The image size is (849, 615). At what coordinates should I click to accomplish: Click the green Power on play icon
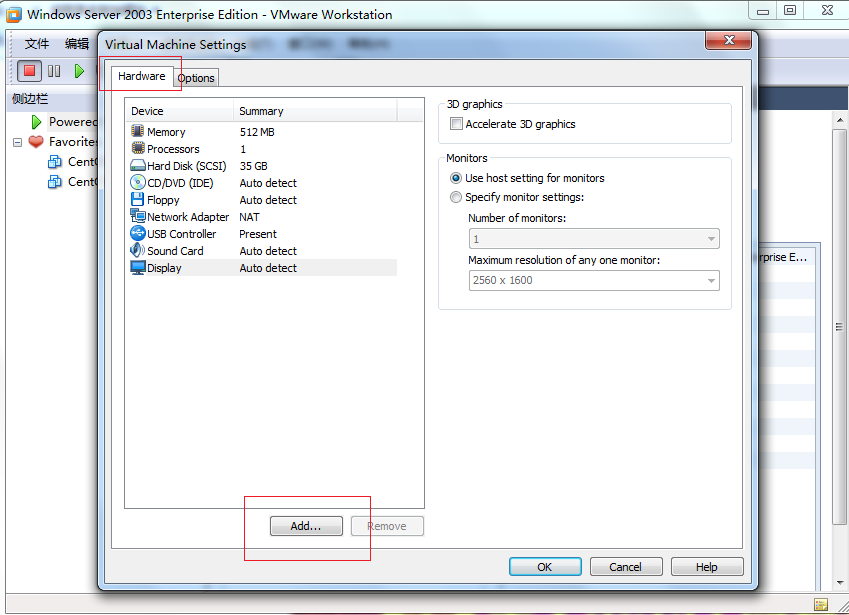pyautogui.click(x=79, y=71)
